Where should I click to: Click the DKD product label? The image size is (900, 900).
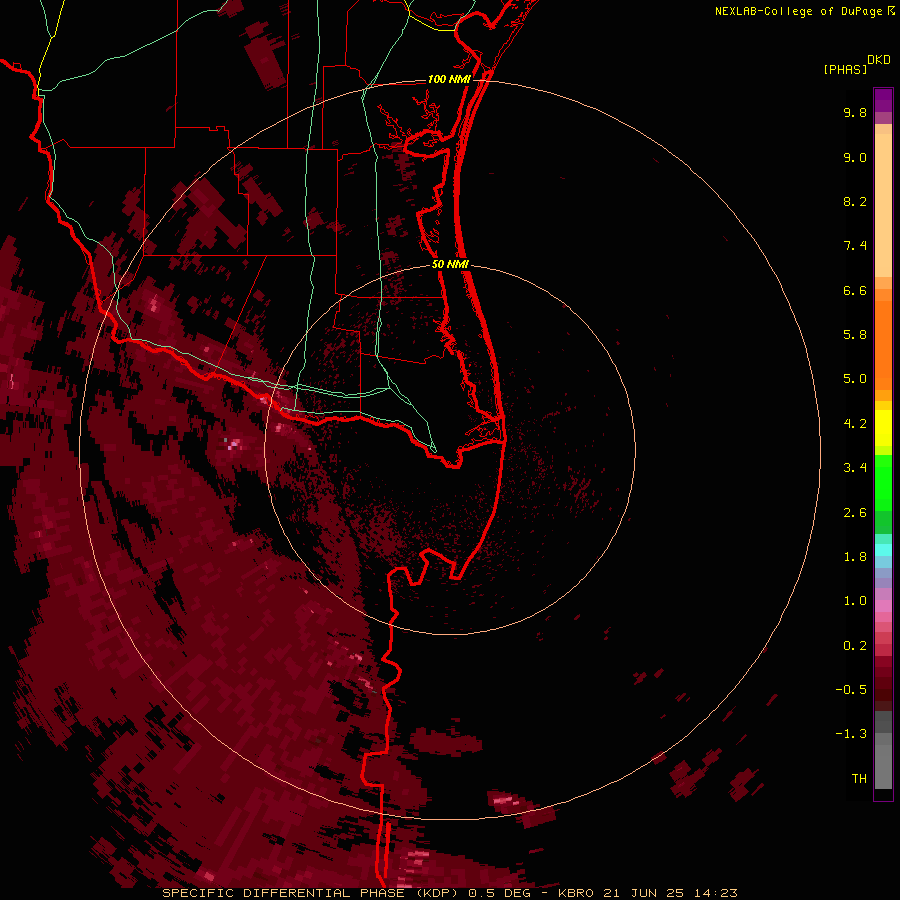[x=879, y=60]
